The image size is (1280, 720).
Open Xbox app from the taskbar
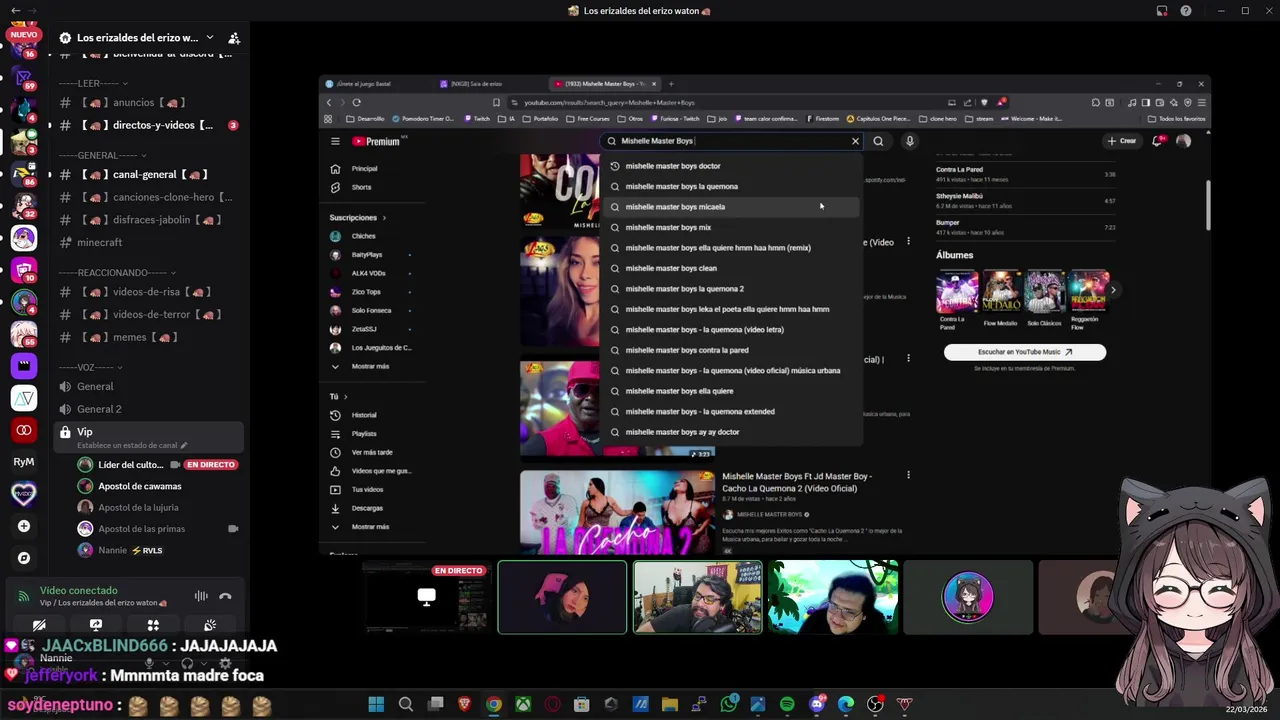point(523,705)
